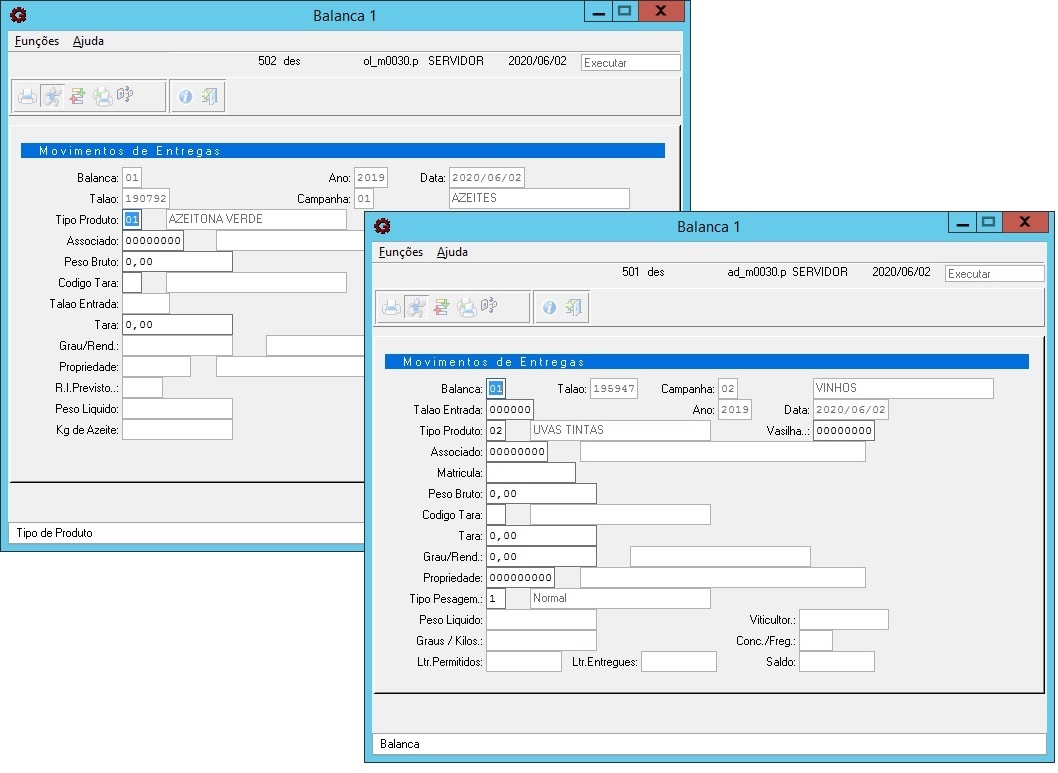Click the AZEITONA VERDE description field
The image size is (1058, 773).
(256, 219)
